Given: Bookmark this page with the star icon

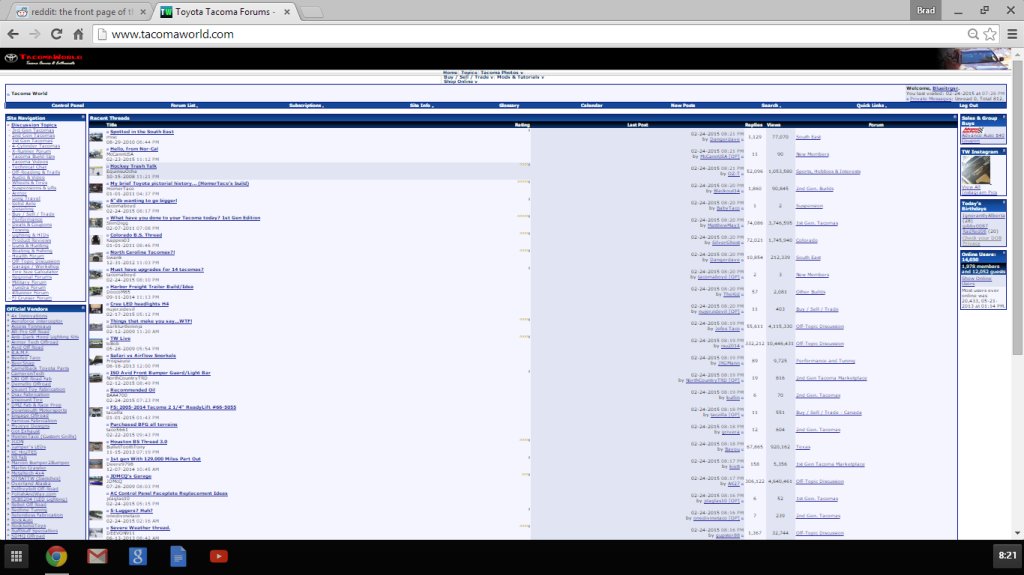Looking at the screenshot, I should (990, 34).
